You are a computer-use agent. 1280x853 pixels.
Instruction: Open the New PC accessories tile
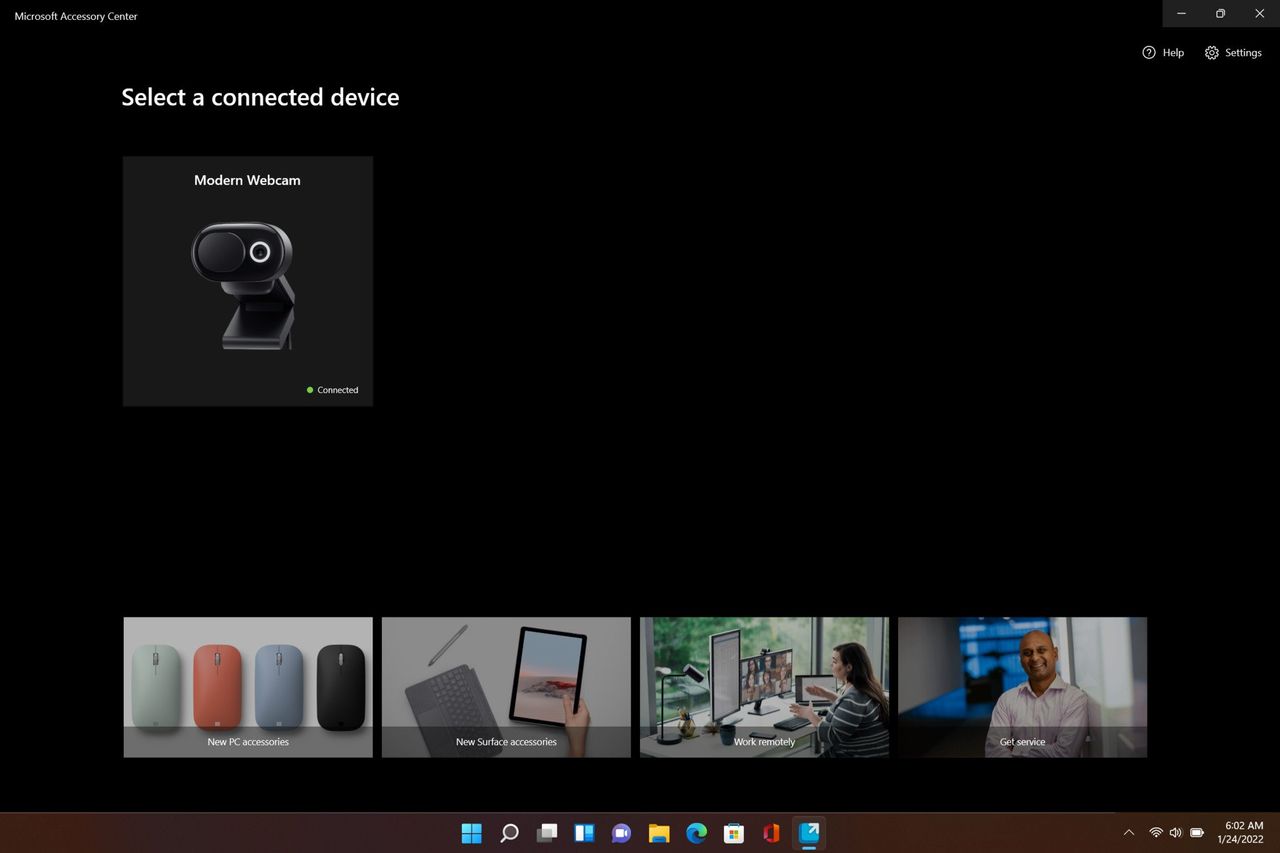pos(248,687)
